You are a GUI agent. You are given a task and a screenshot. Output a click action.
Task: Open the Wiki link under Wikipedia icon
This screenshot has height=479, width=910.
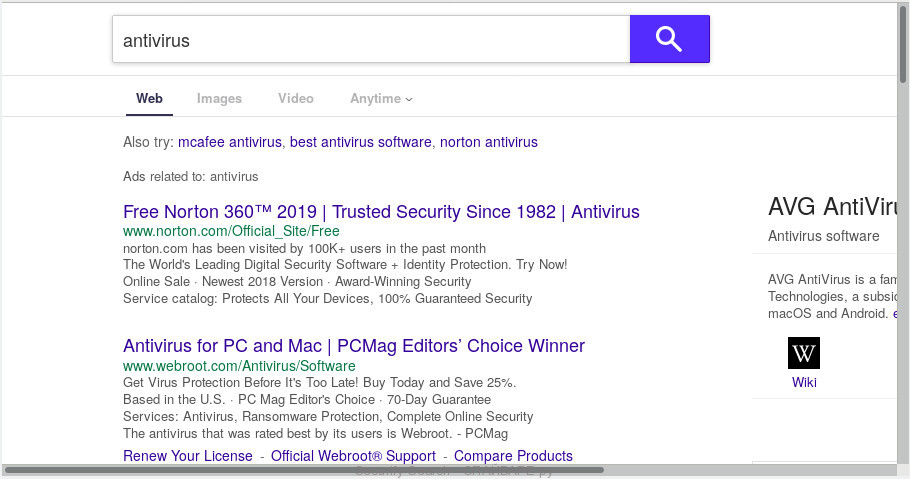804,383
